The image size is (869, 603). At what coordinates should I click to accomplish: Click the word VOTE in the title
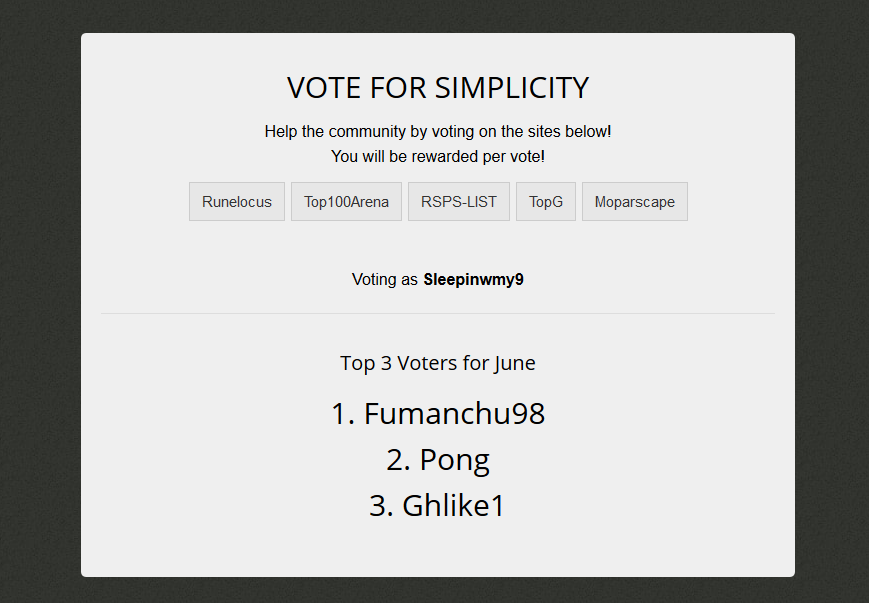pyautogui.click(x=324, y=88)
